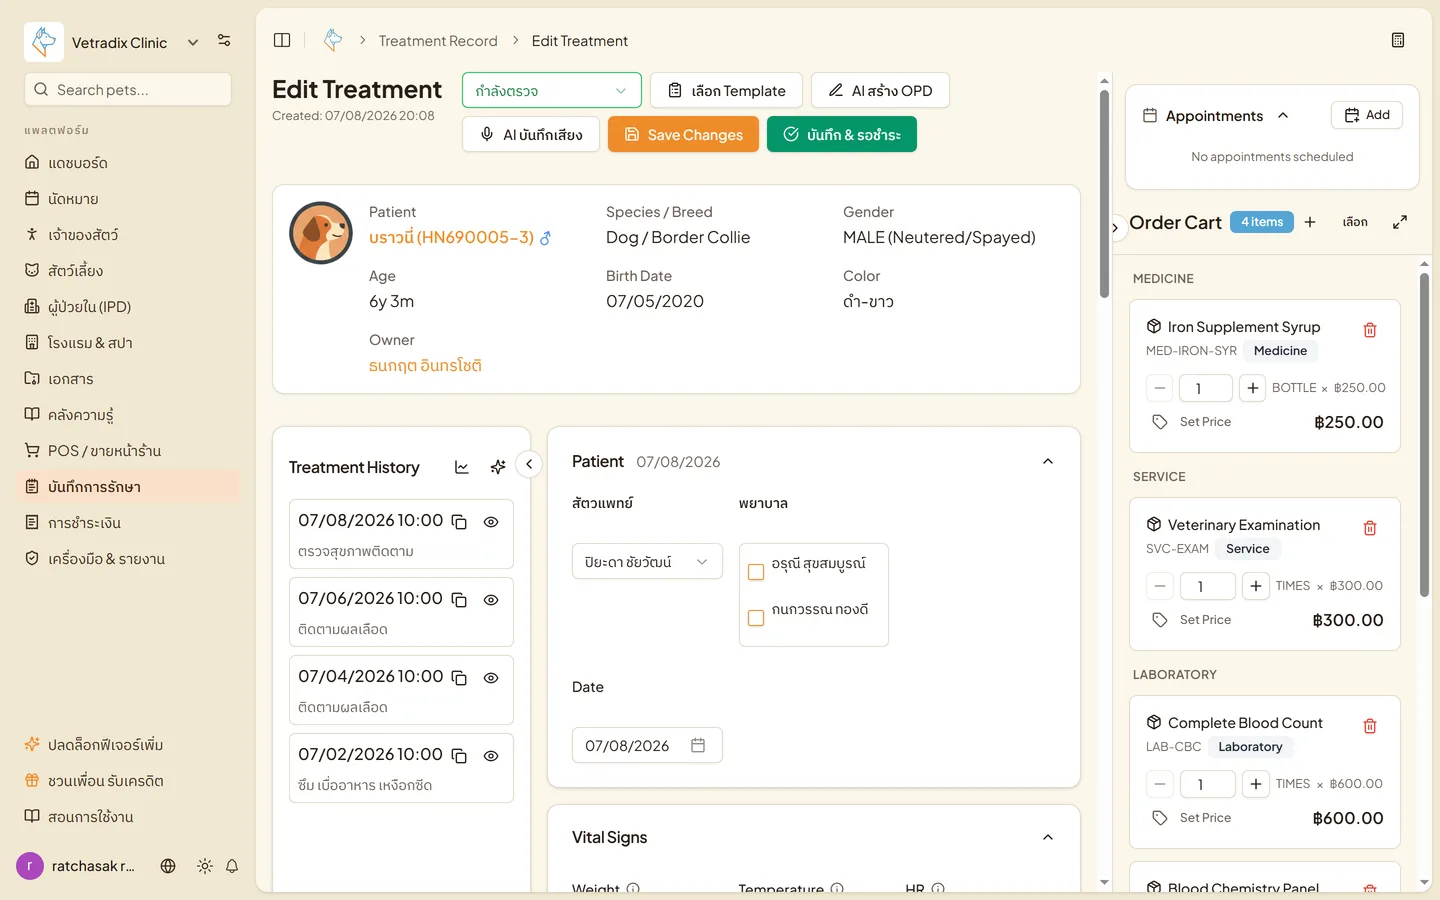Delete Veterinary Examination from cart
The image size is (1440, 900).
click(1370, 528)
